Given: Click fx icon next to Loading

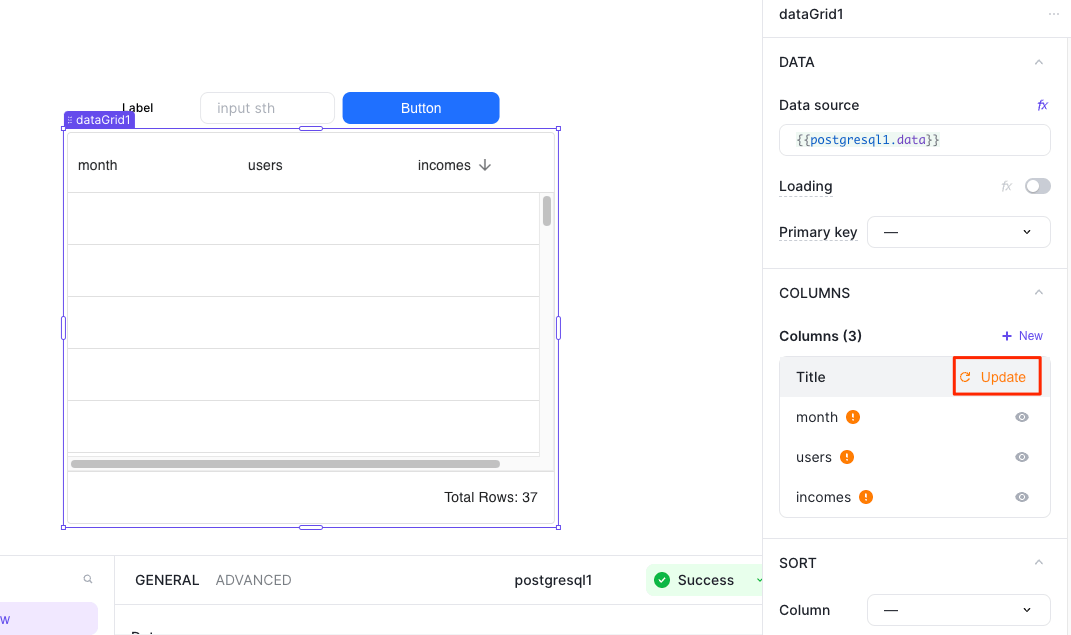Looking at the screenshot, I should (x=1006, y=186).
